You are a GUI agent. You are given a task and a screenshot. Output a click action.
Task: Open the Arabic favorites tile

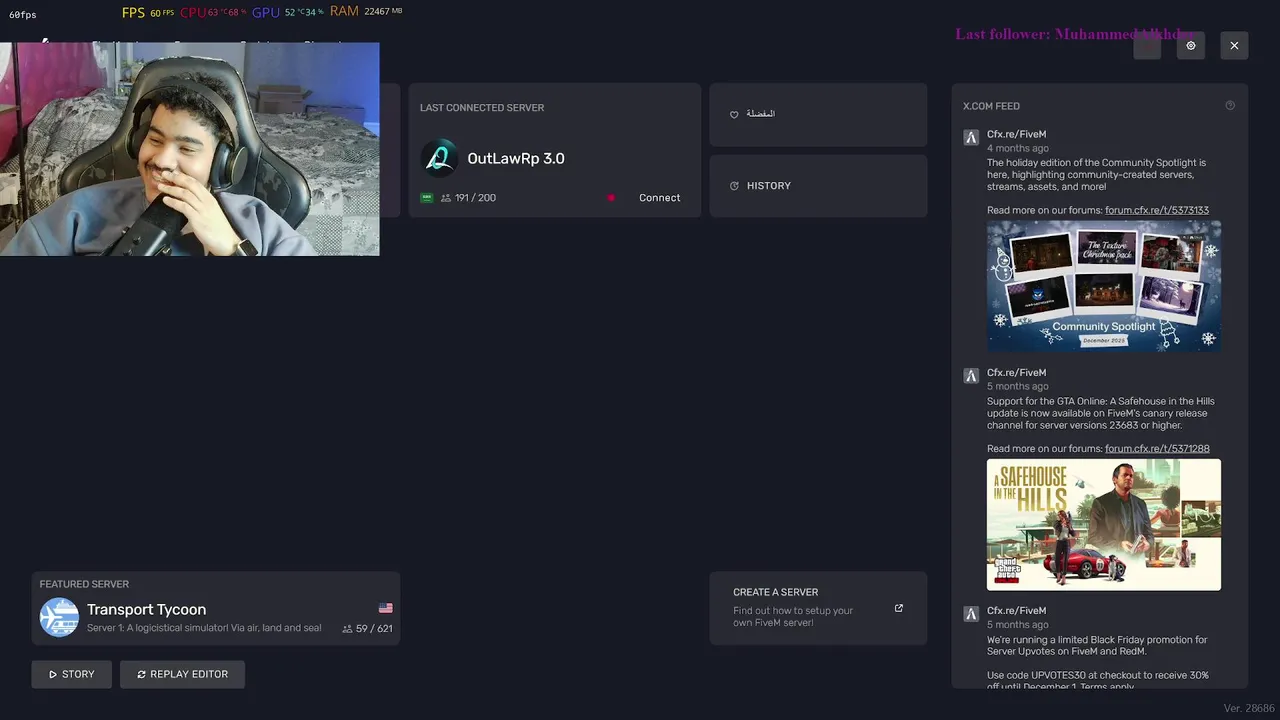(x=818, y=114)
